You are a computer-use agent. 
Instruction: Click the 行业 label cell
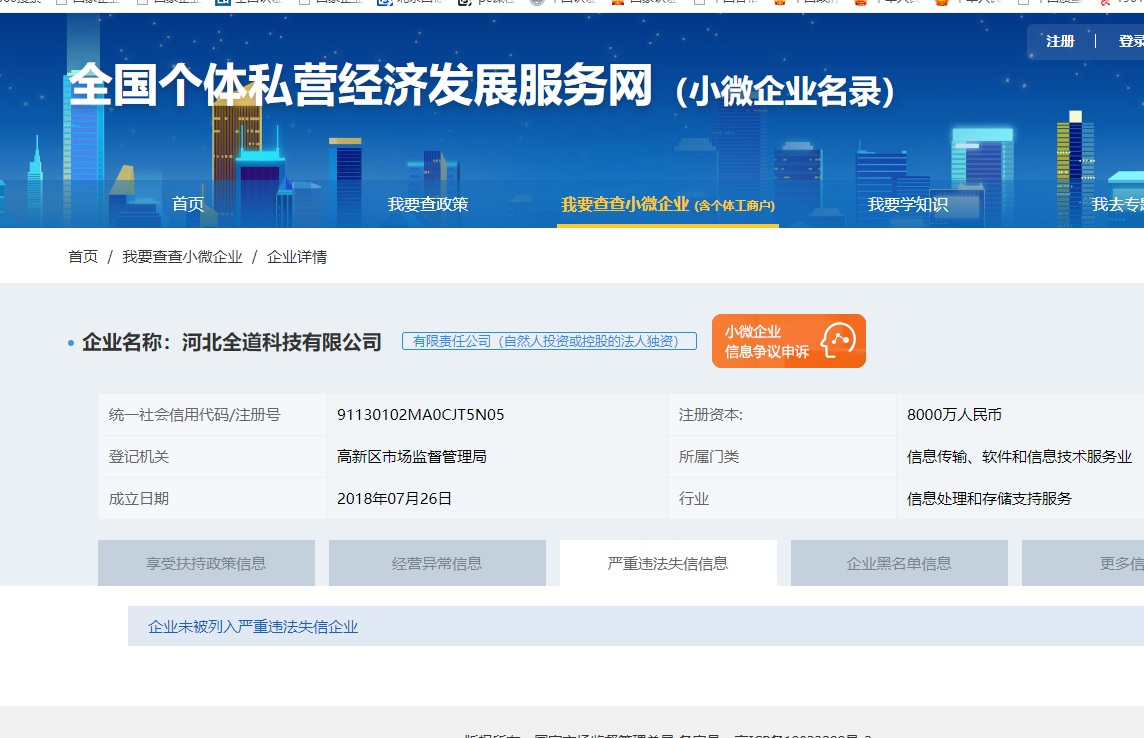click(782, 499)
